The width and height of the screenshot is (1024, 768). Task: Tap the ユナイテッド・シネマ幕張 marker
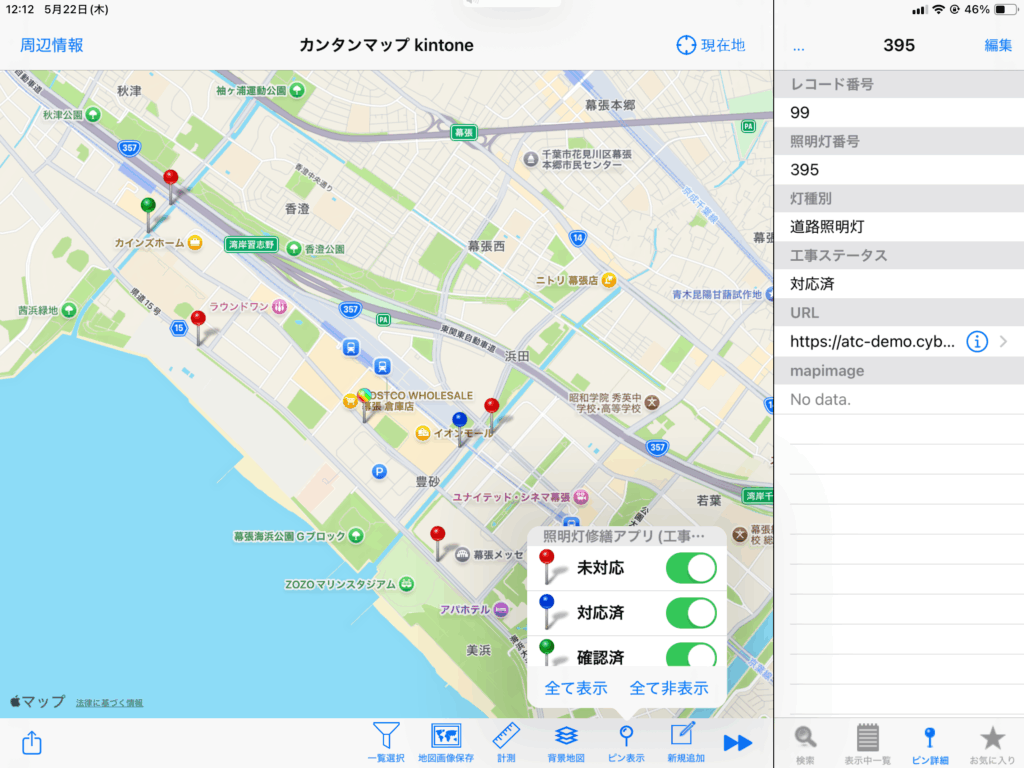581,497
